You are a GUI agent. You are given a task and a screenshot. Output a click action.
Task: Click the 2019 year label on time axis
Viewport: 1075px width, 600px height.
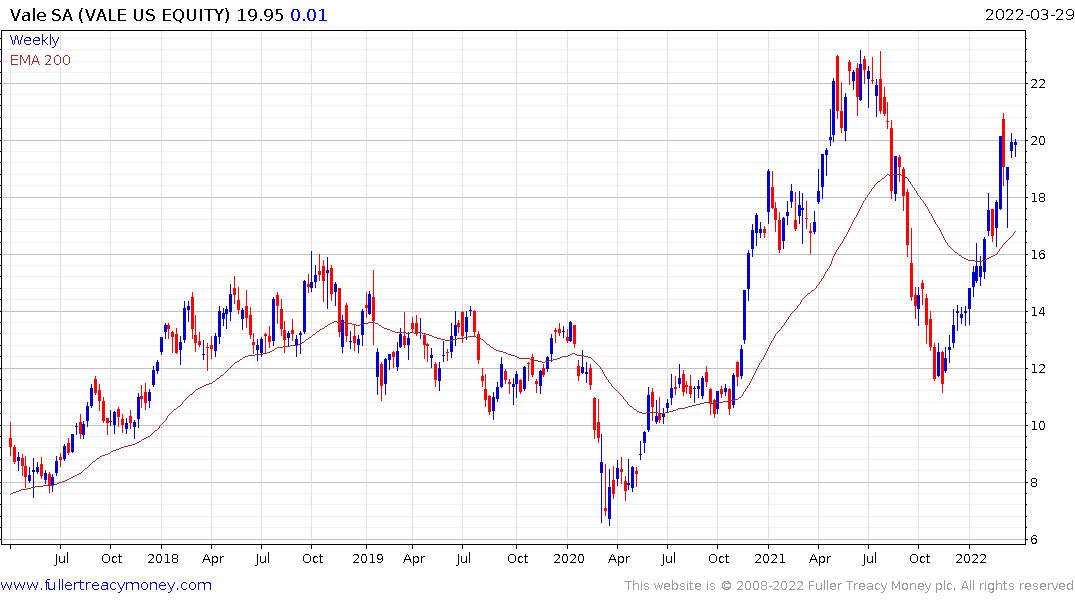[x=367, y=559]
